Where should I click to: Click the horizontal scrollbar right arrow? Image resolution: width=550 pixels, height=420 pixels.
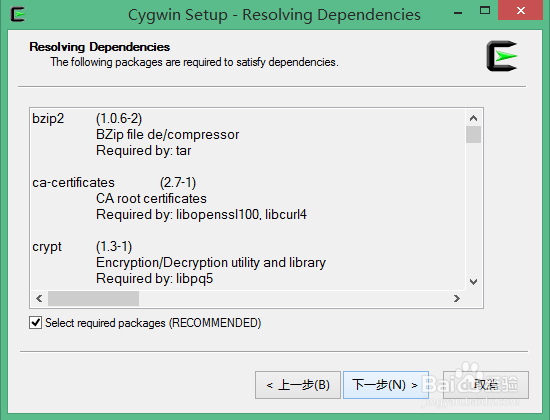coord(457,299)
